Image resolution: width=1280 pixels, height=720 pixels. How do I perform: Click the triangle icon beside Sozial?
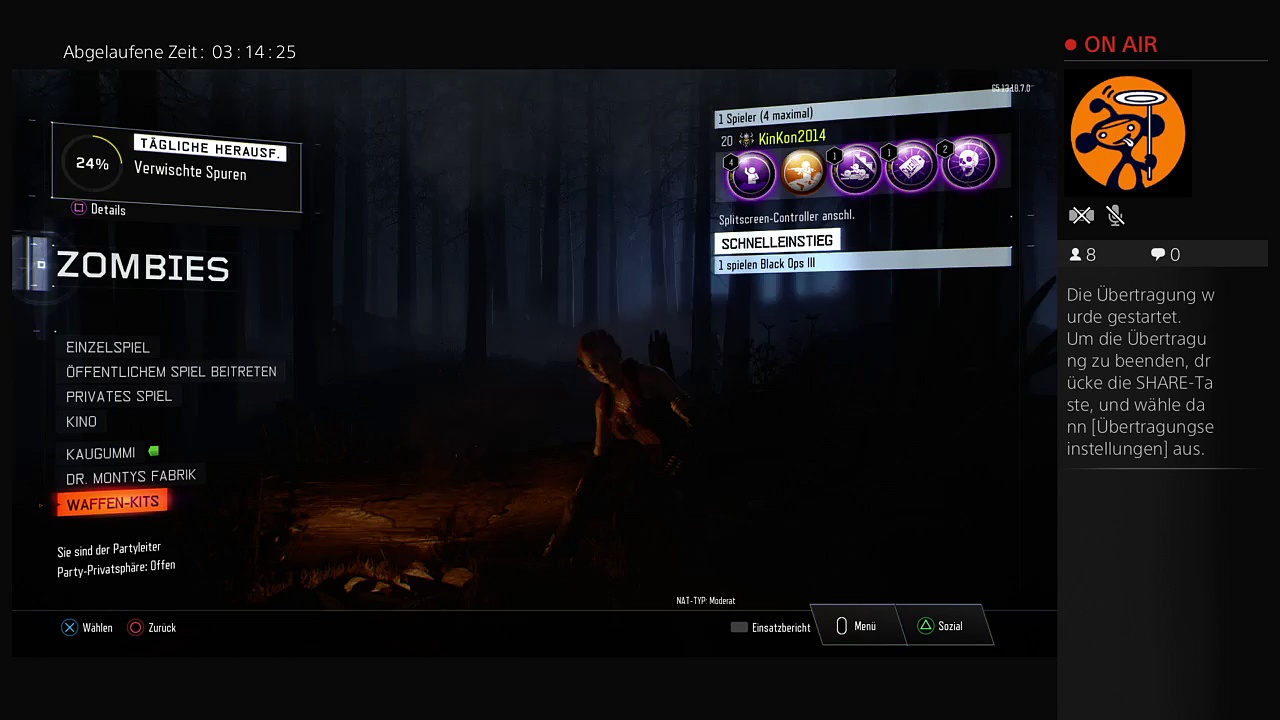tap(925, 626)
